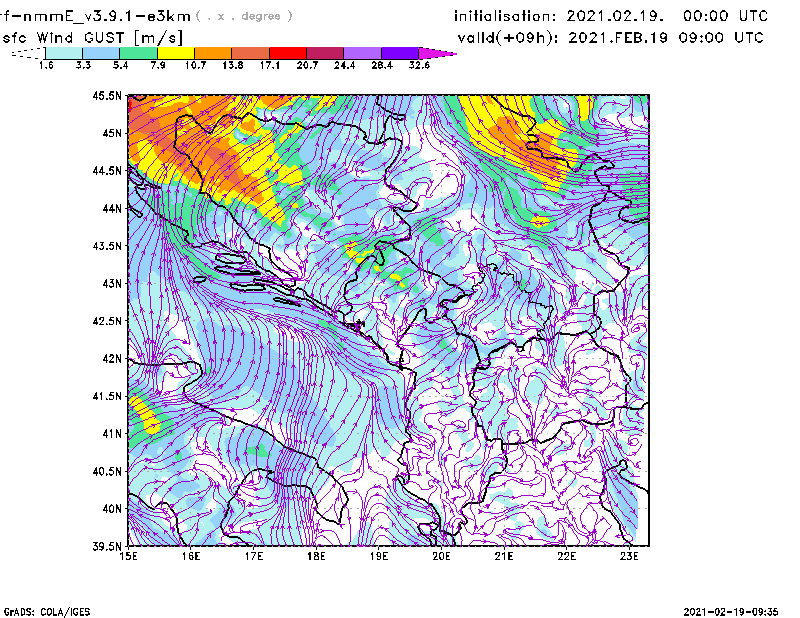This screenshot has width=800, height=618.
Task: Click the coral 13.8–17.1 legend swatch
Action: point(251,53)
